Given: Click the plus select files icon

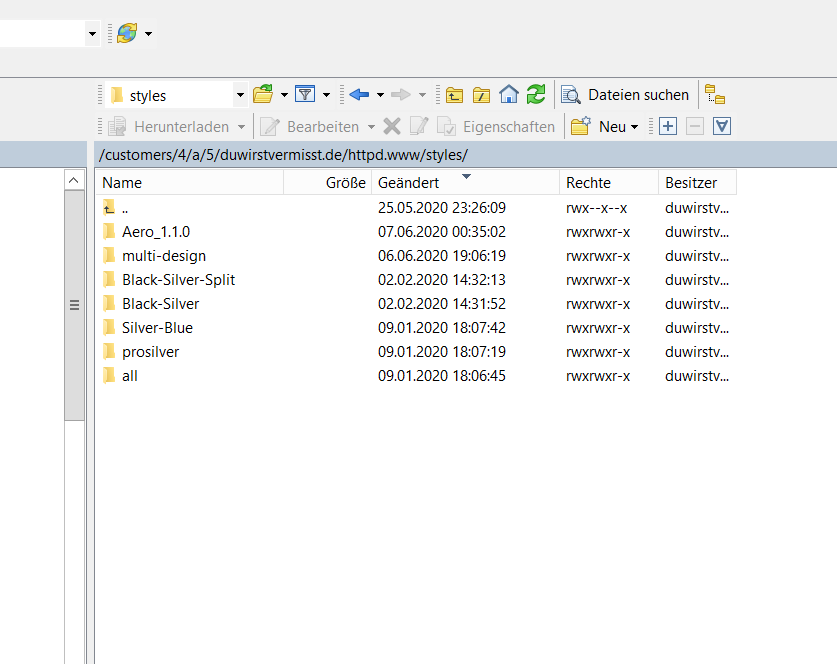Looking at the screenshot, I should (668, 127).
